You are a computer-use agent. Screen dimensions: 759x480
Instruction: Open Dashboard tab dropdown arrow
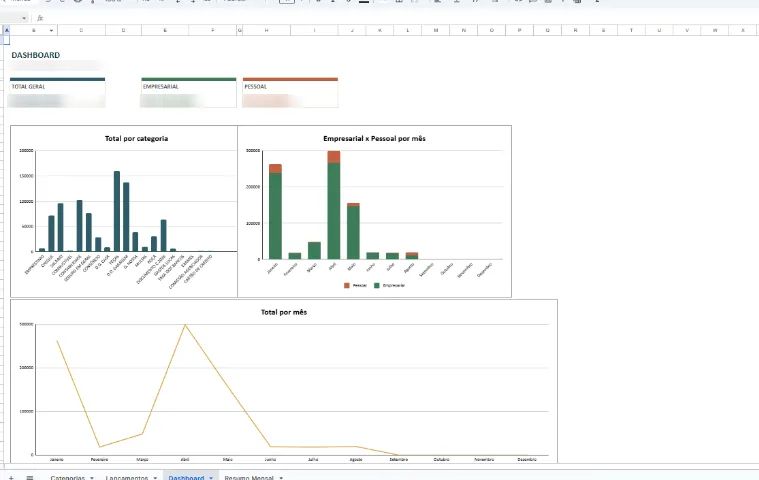(x=211, y=478)
